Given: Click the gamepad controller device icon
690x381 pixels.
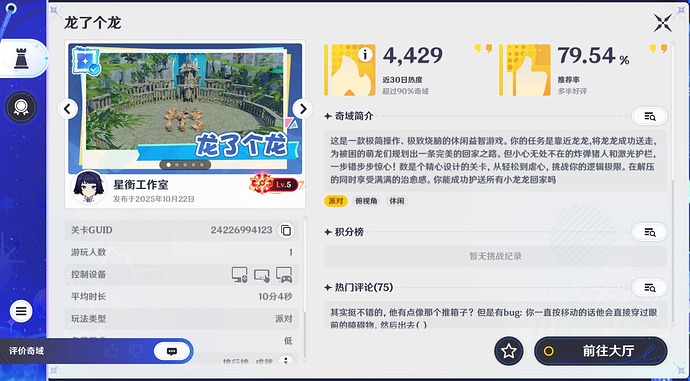Looking at the screenshot, I should pyautogui.click(x=284, y=275).
